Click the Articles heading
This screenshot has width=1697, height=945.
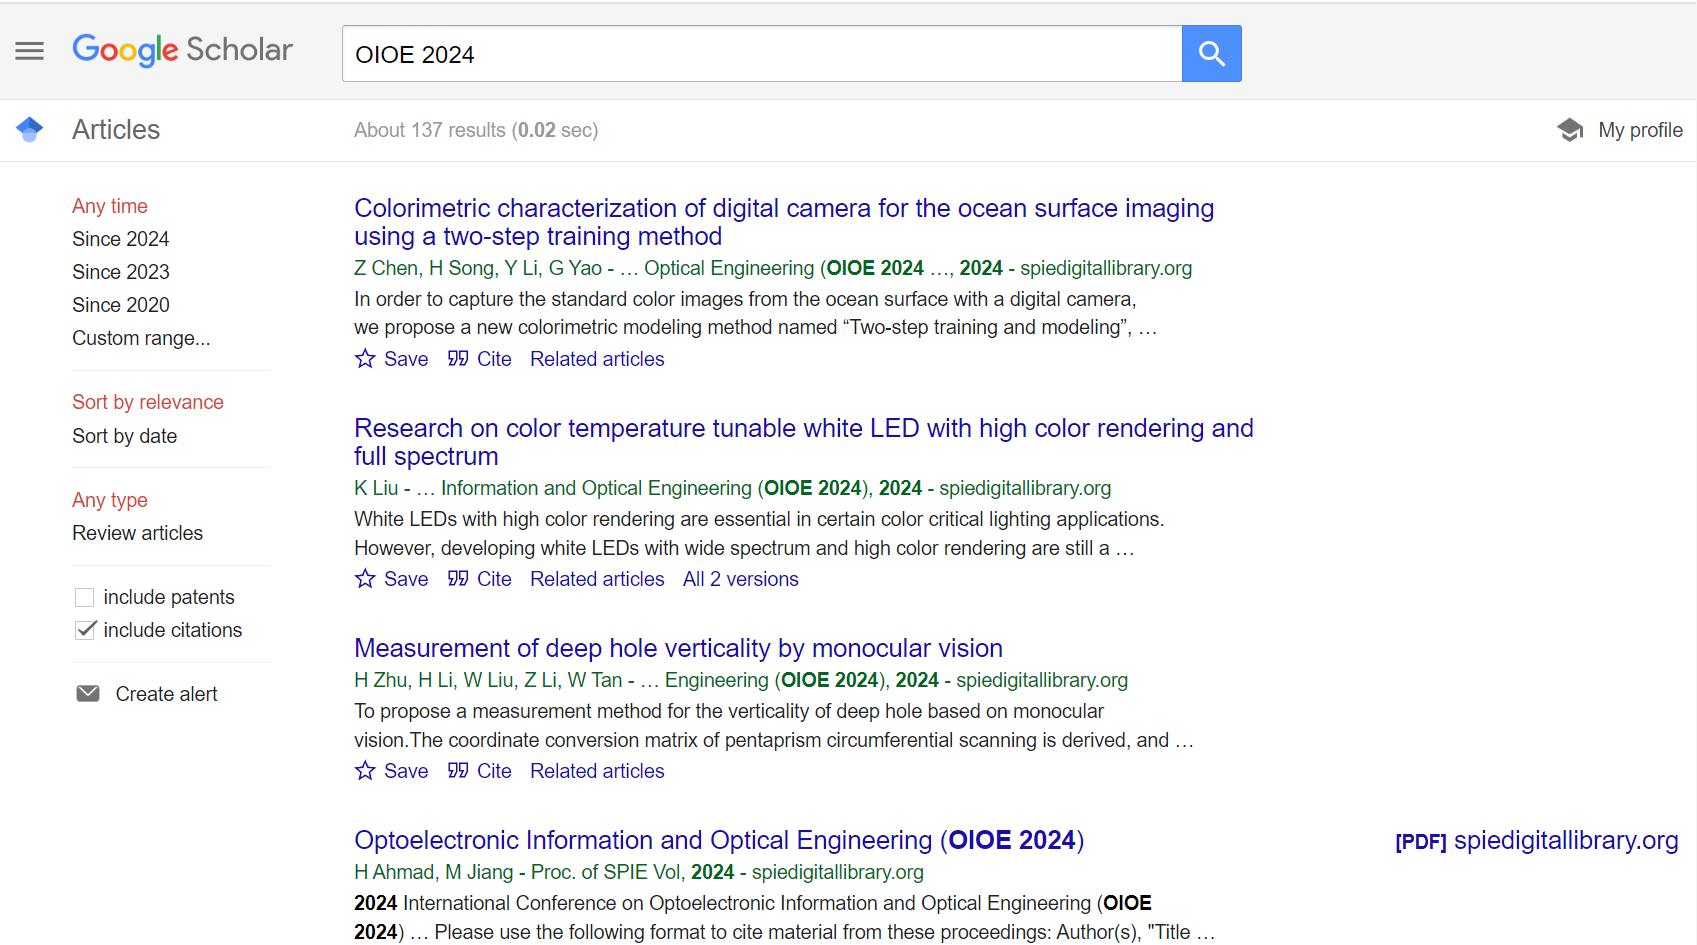click(x=116, y=130)
